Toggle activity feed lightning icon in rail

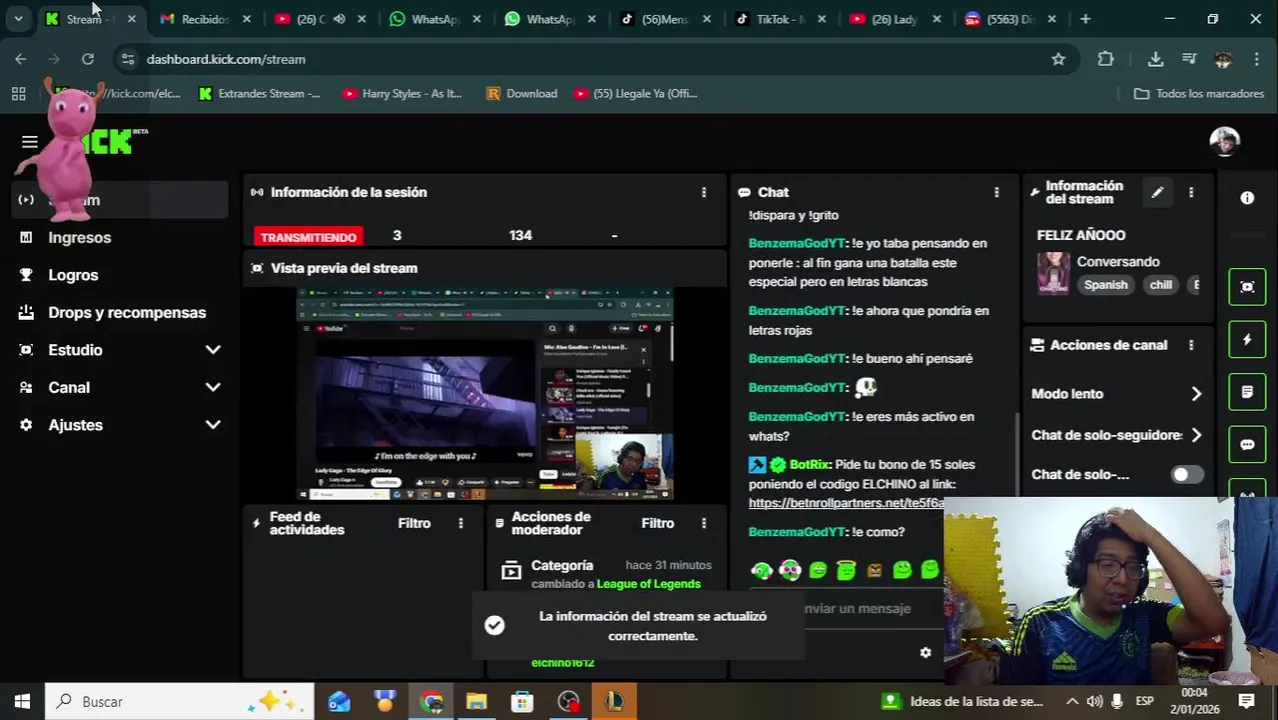tap(1247, 340)
